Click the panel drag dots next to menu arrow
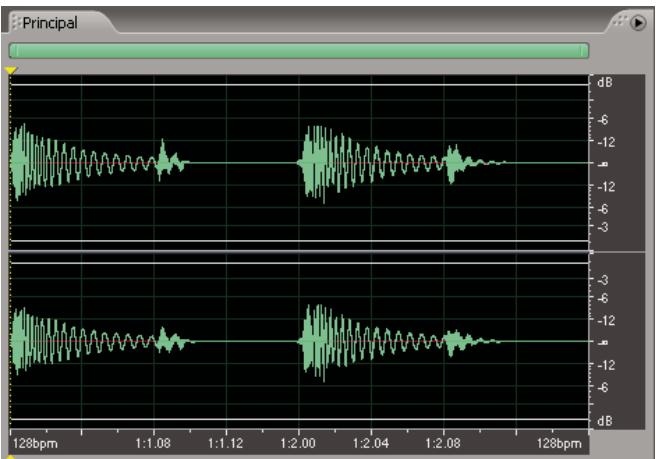The width and height of the screenshot is (656, 459). tap(620, 21)
